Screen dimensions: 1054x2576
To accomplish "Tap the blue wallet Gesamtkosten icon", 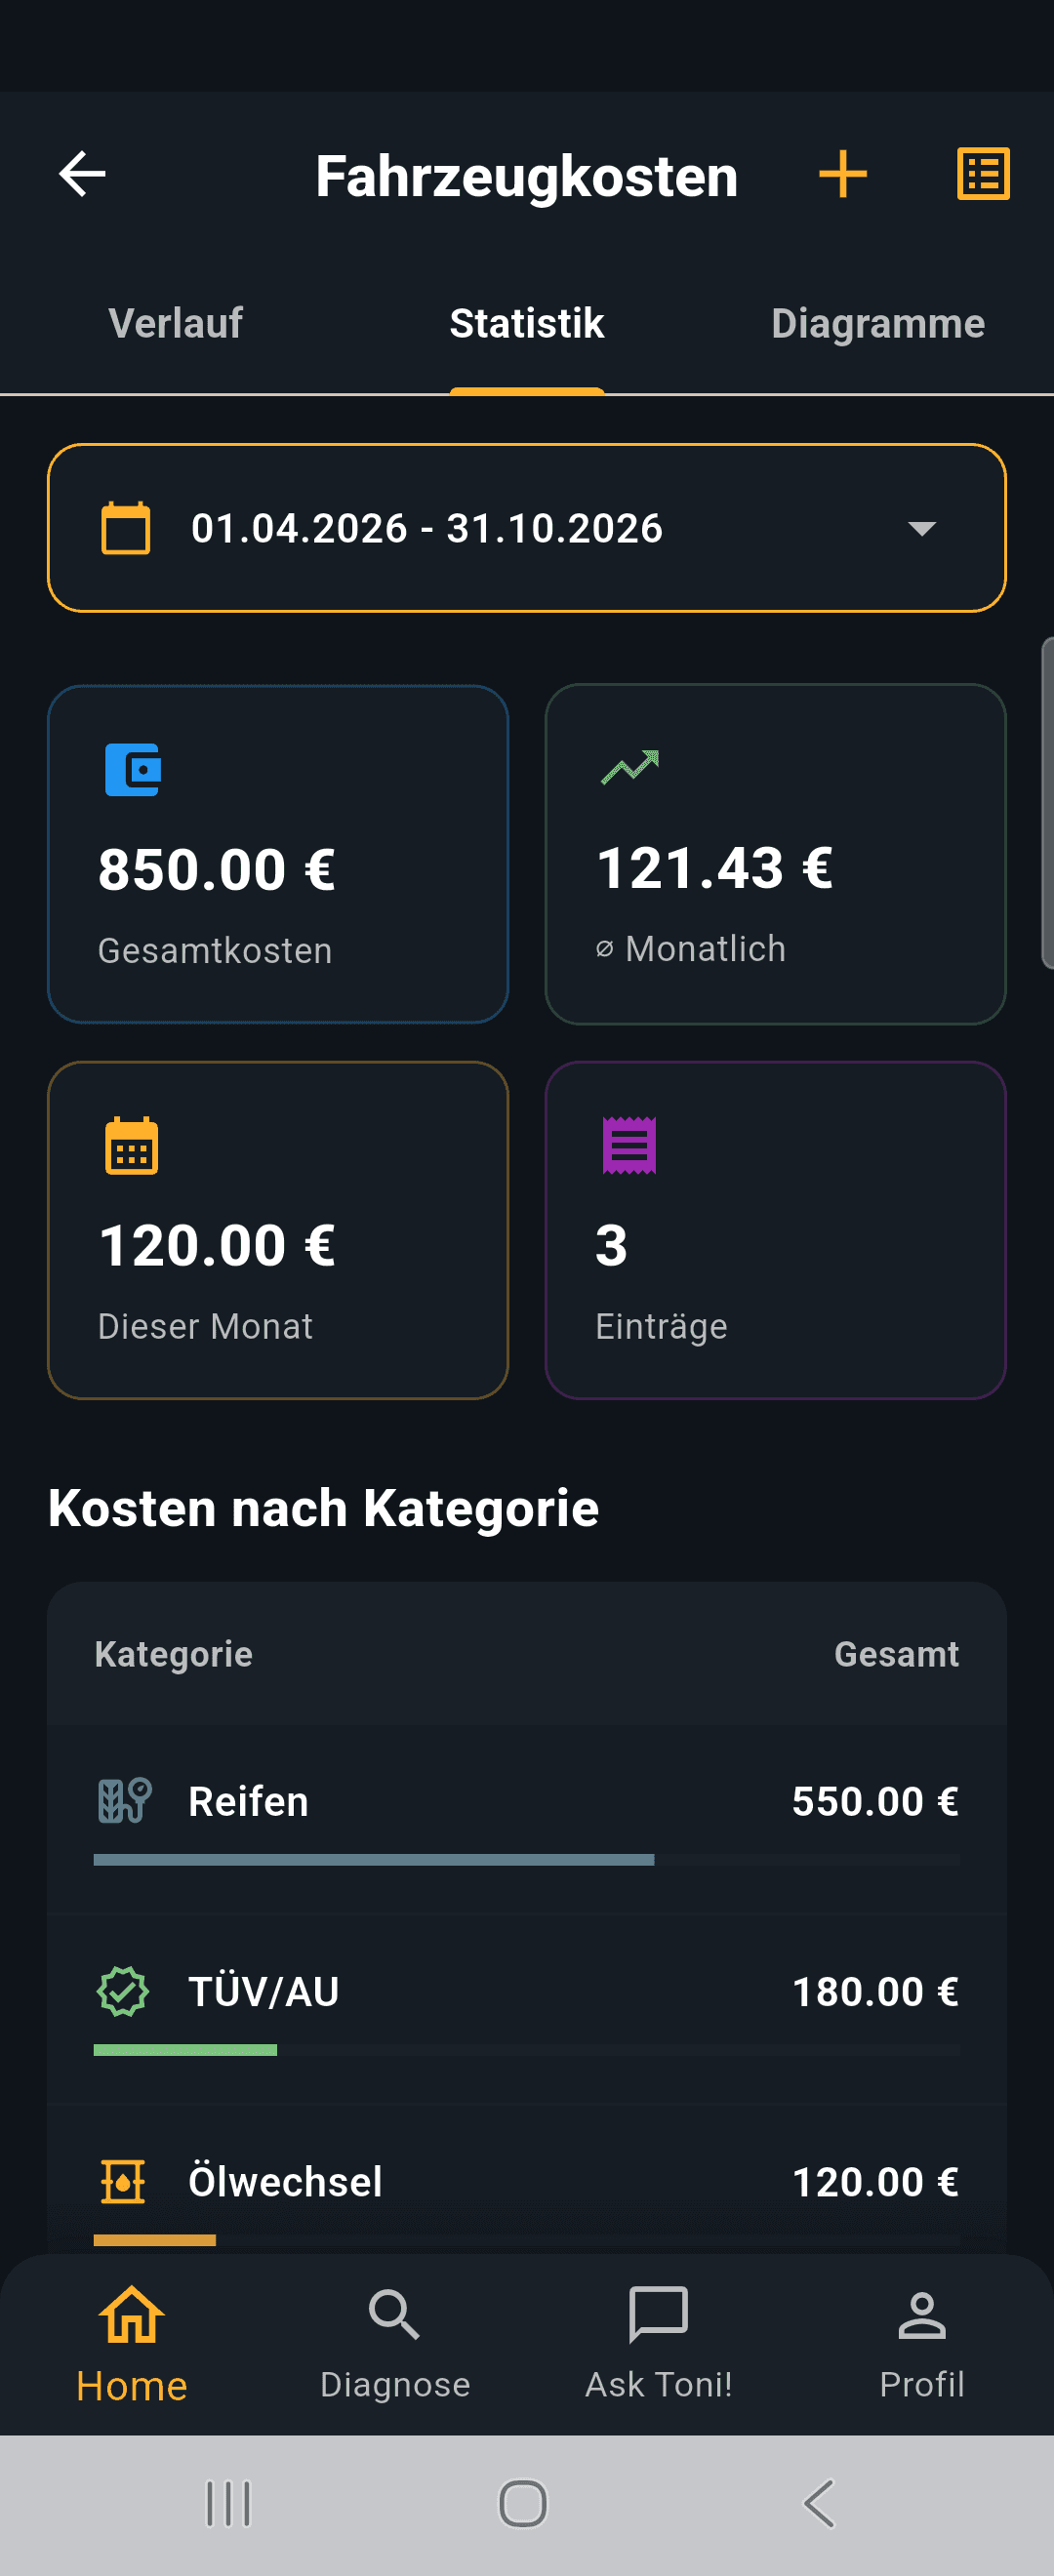I will 133,770.
